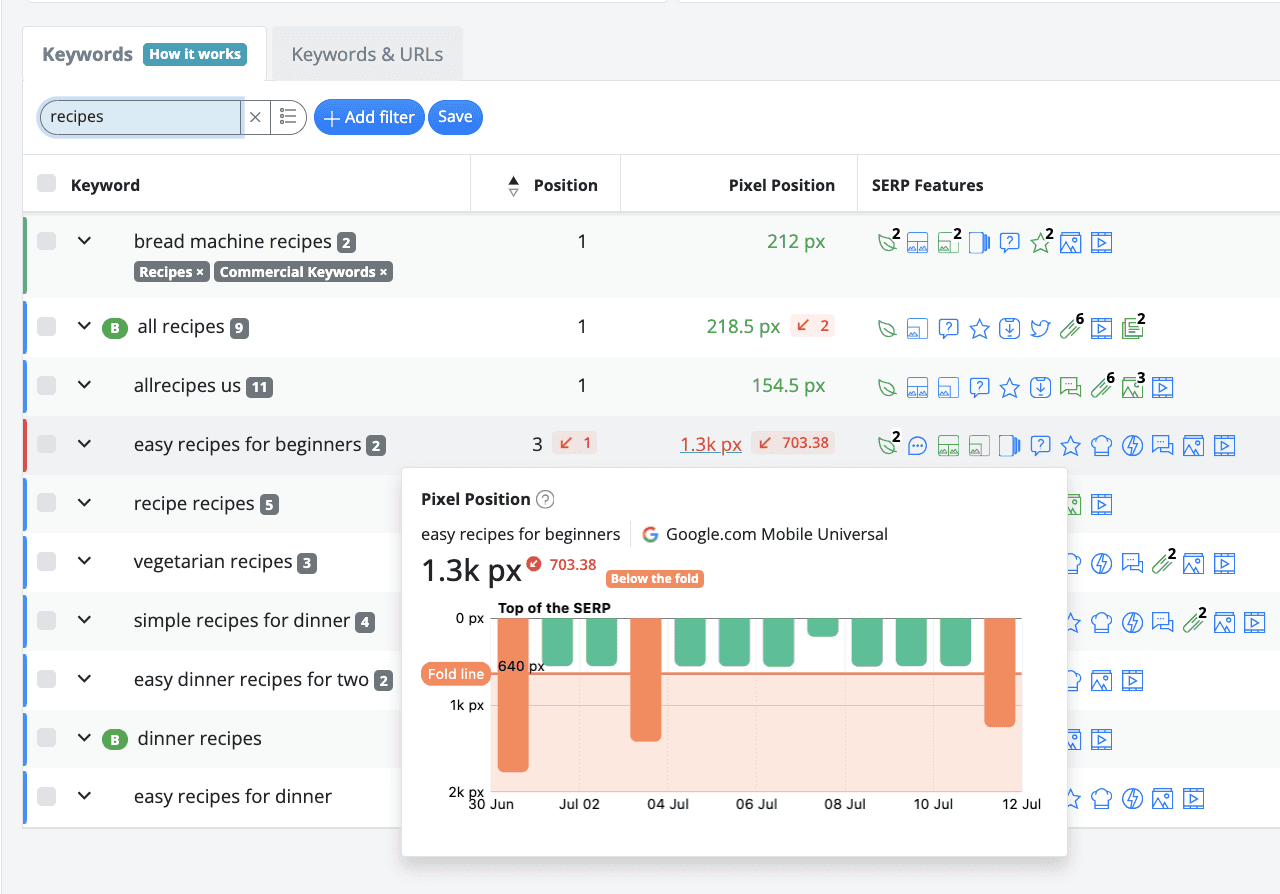Click the image icon in easy recipes for beginners row
Screen dimensions: 1280x894
(1193, 446)
